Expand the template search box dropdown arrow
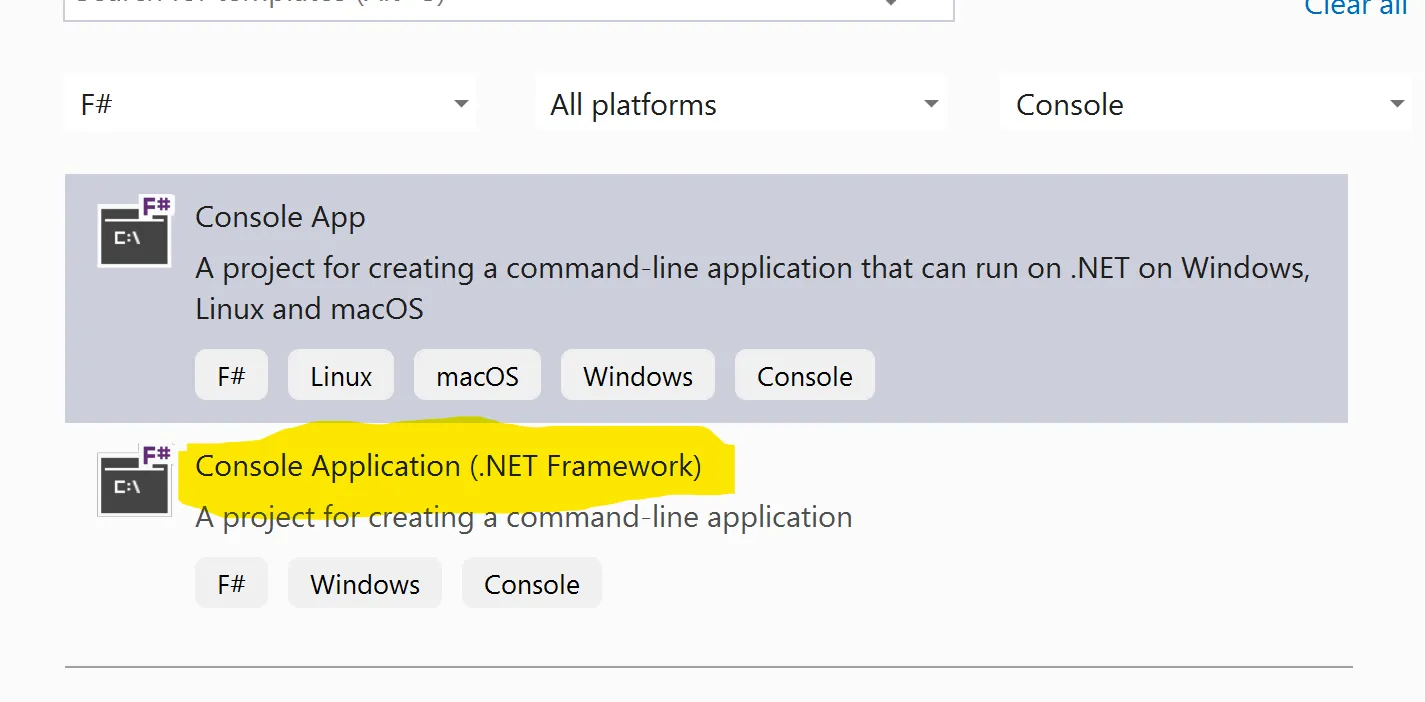The width and height of the screenshot is (1425, 702). (890, 4)
